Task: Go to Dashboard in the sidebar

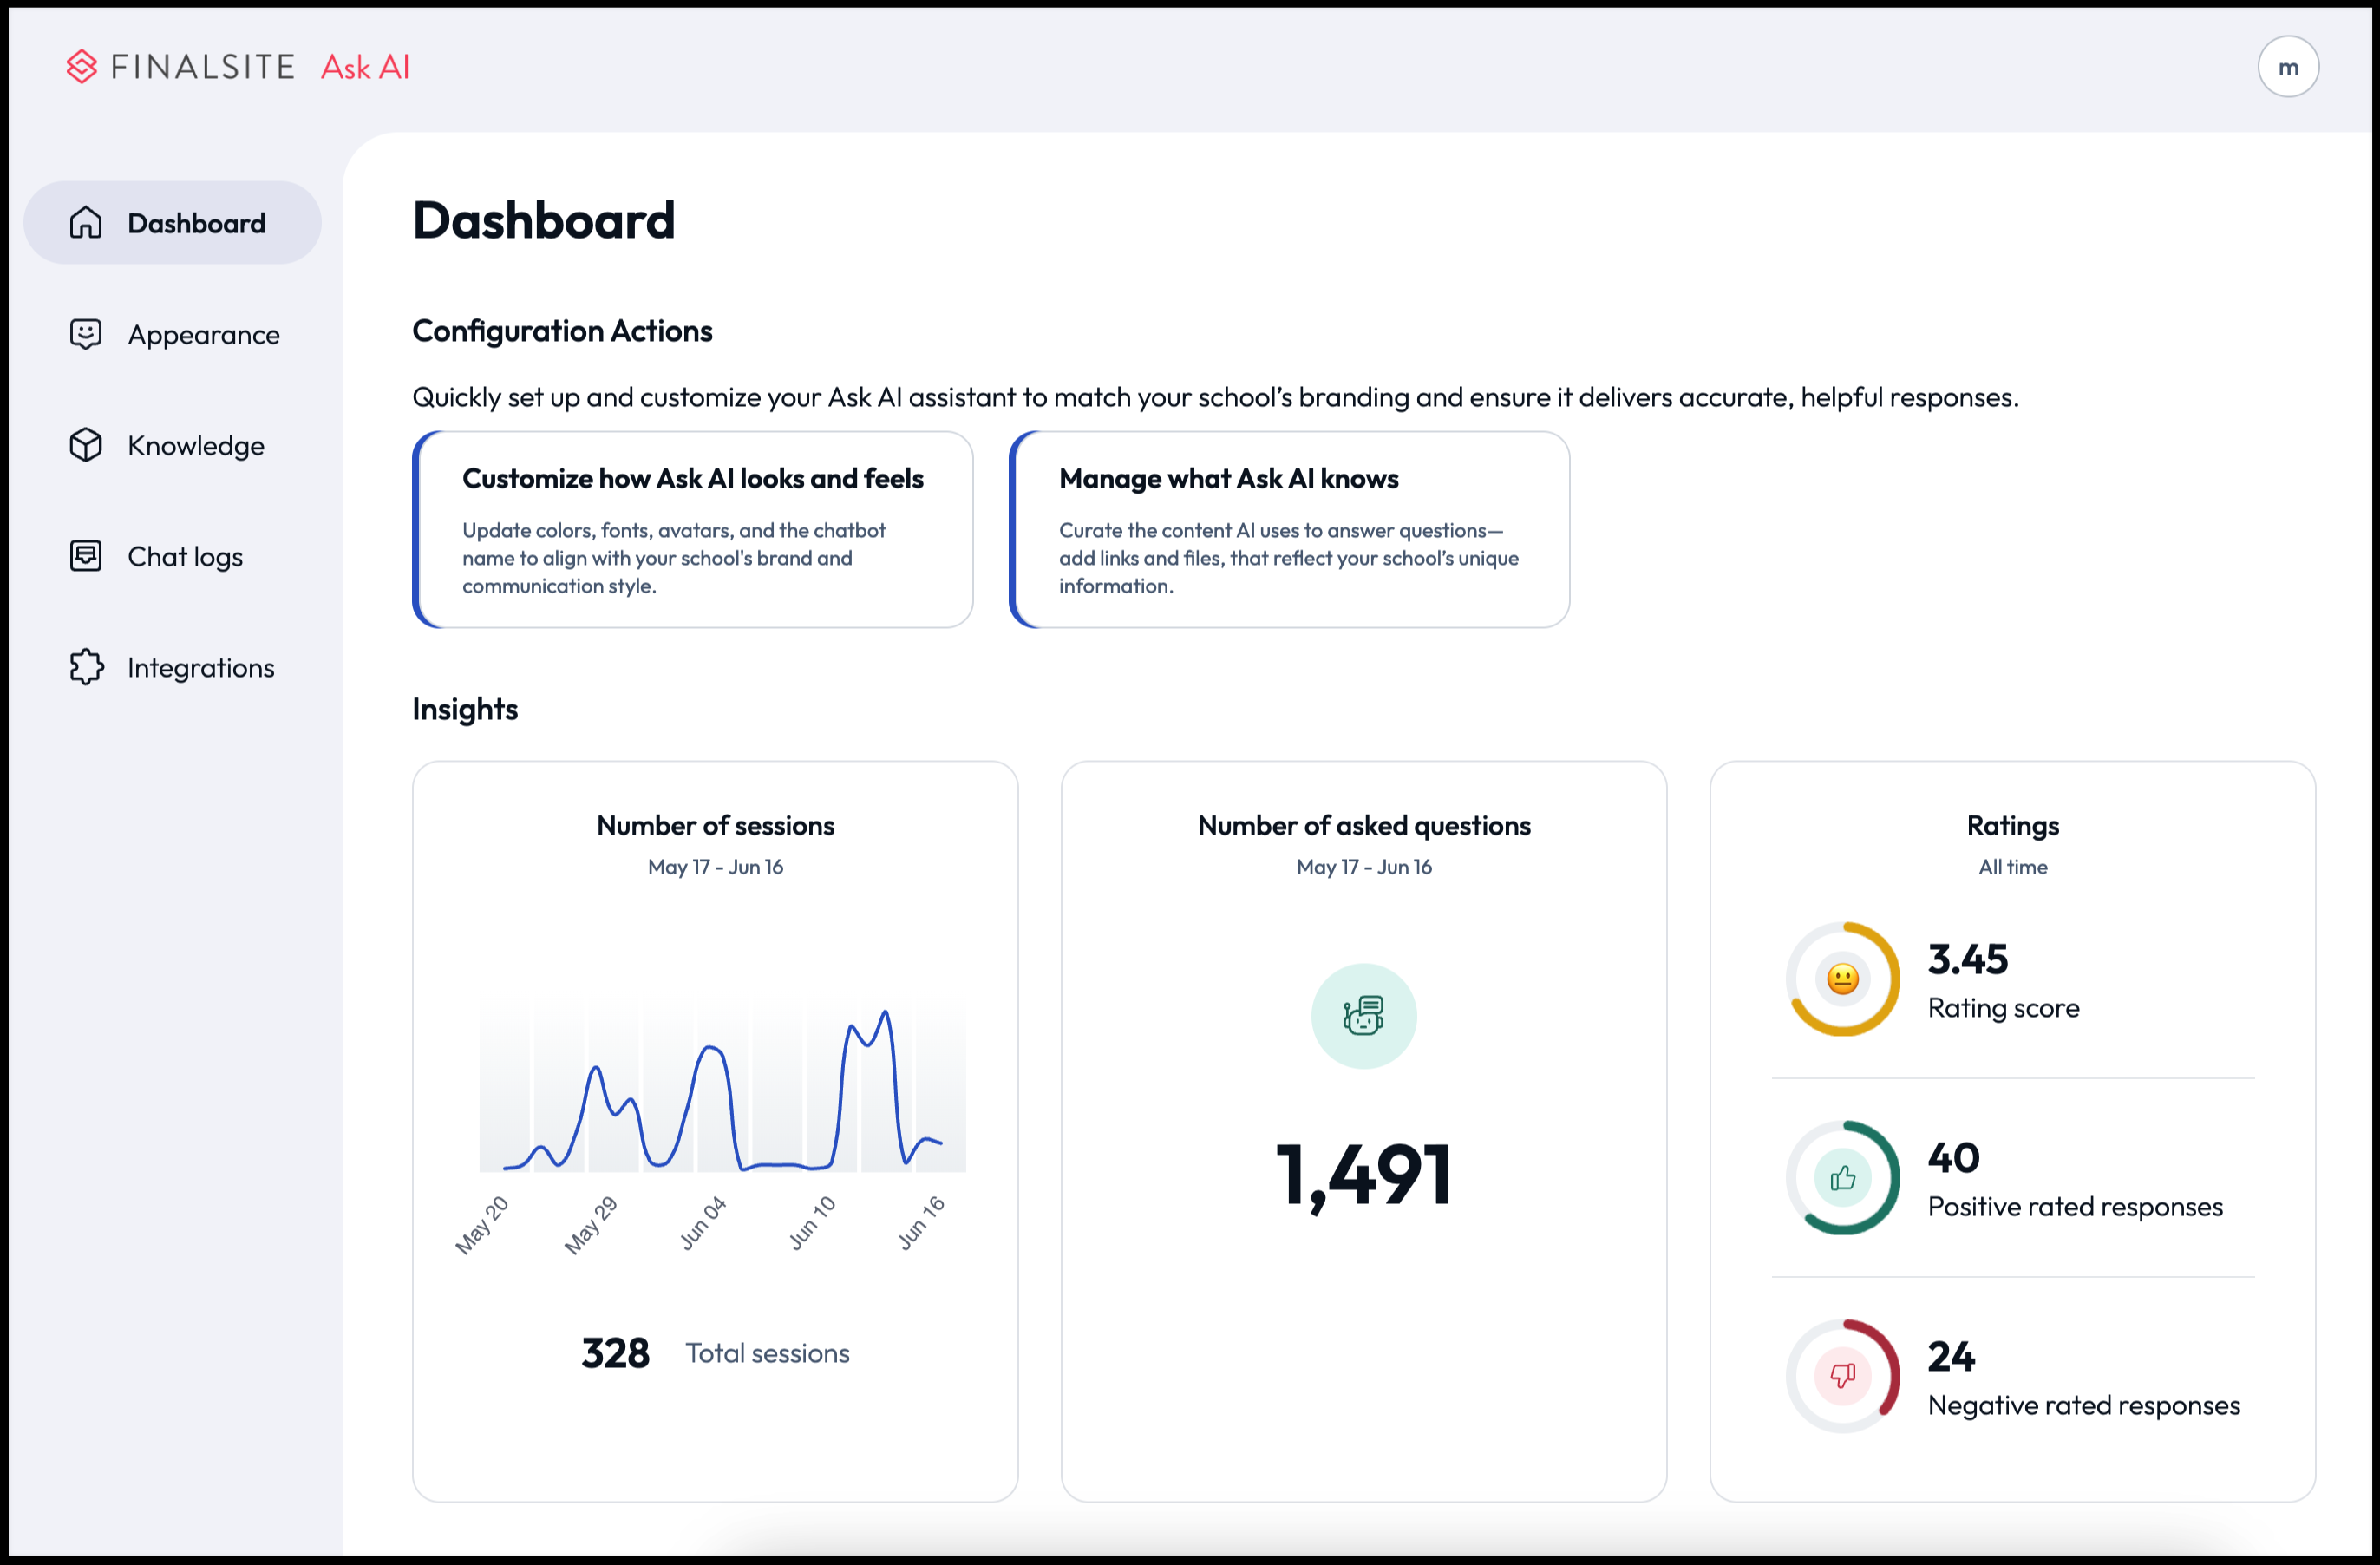Action: pos(173,223)
